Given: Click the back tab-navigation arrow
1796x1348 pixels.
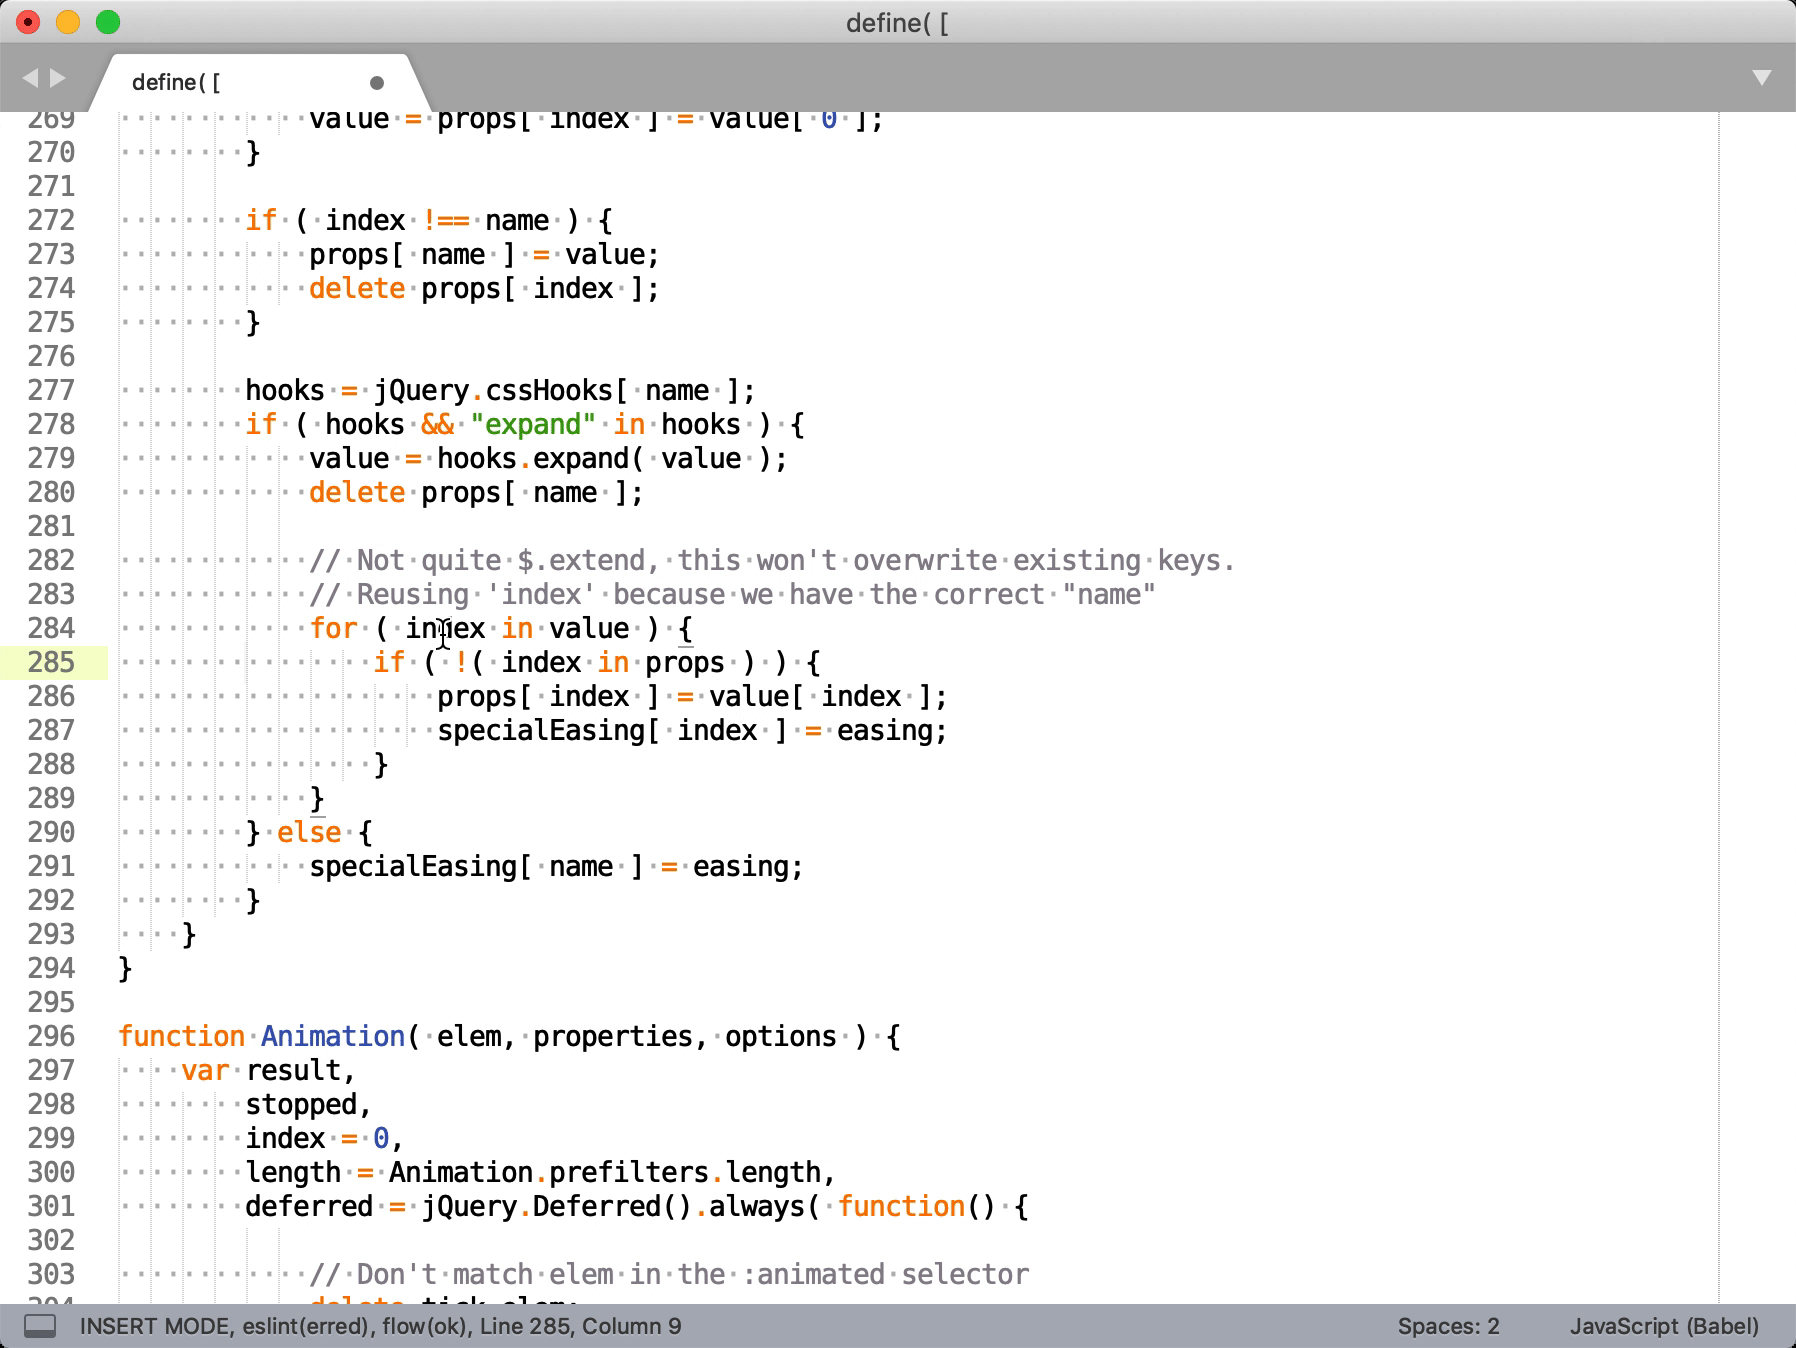Looking at the screenshot, I should (30, 78).
